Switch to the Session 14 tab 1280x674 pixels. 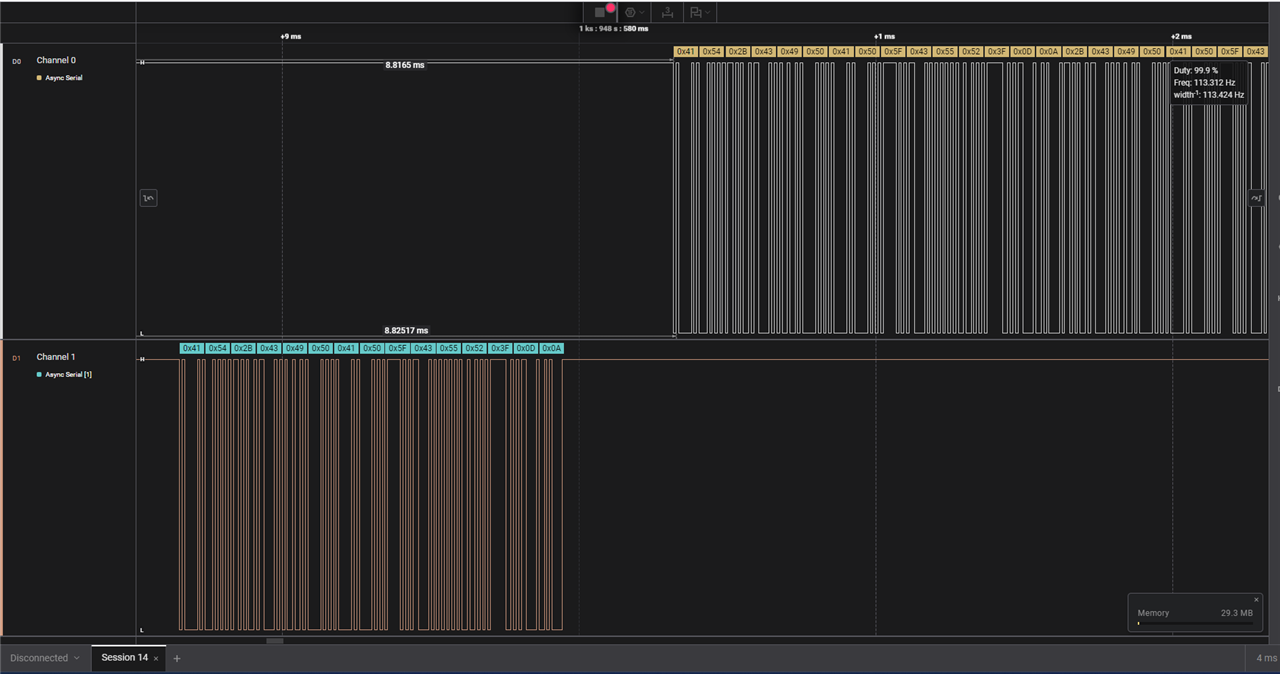(124, 658)
